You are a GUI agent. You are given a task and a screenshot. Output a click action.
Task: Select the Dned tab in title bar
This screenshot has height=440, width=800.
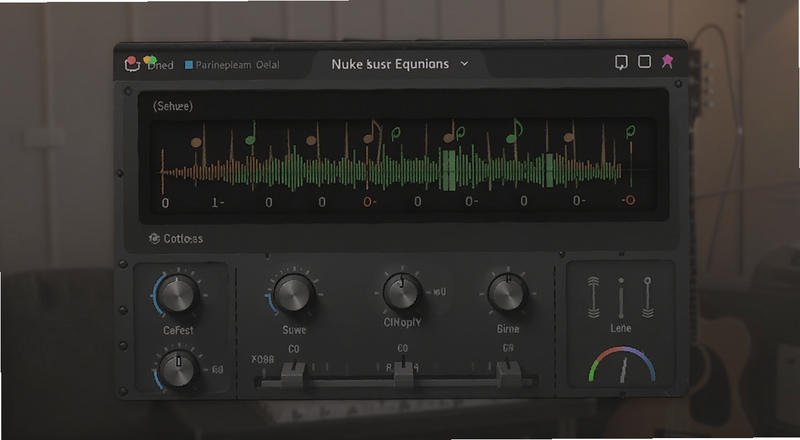tap(161, 65)
